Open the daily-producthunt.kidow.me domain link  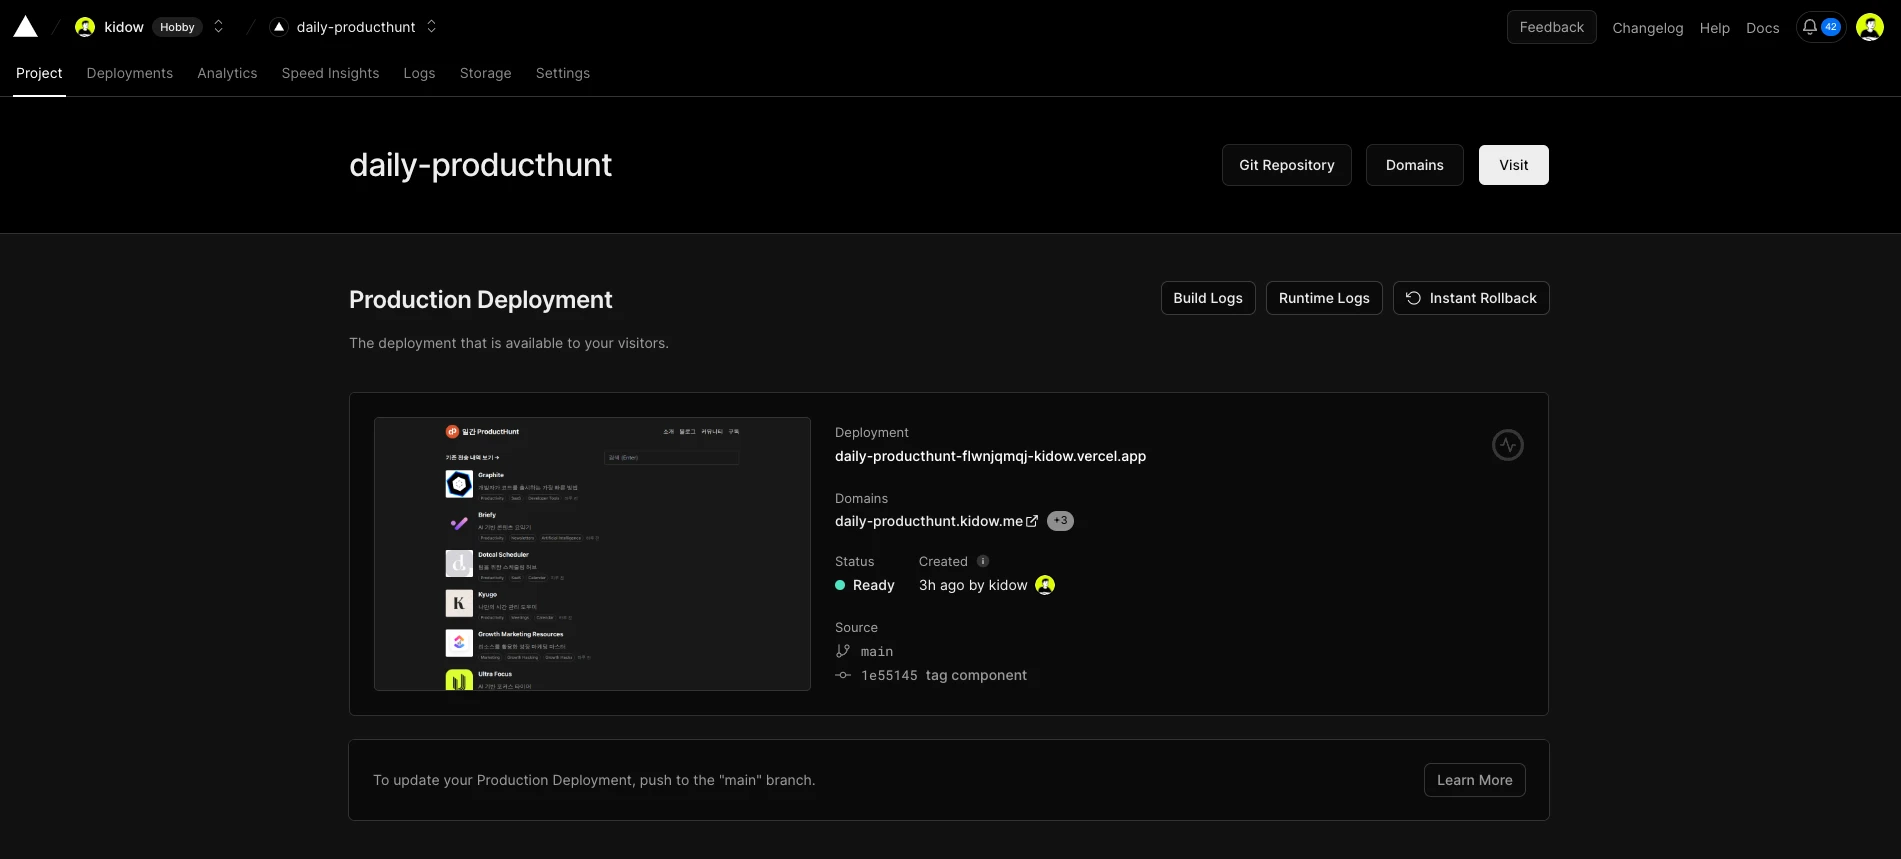point(929,521)
